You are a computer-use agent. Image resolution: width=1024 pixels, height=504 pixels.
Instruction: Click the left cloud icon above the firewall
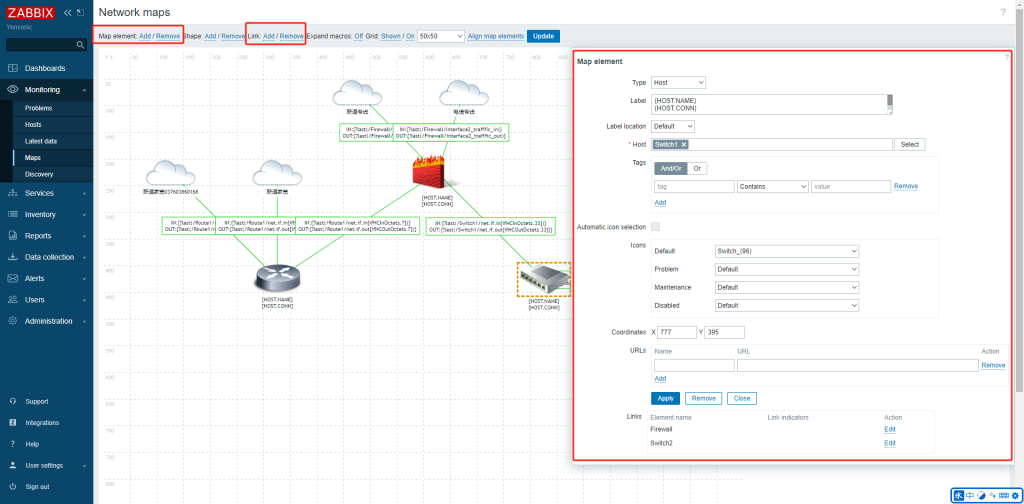pos(357,92)
